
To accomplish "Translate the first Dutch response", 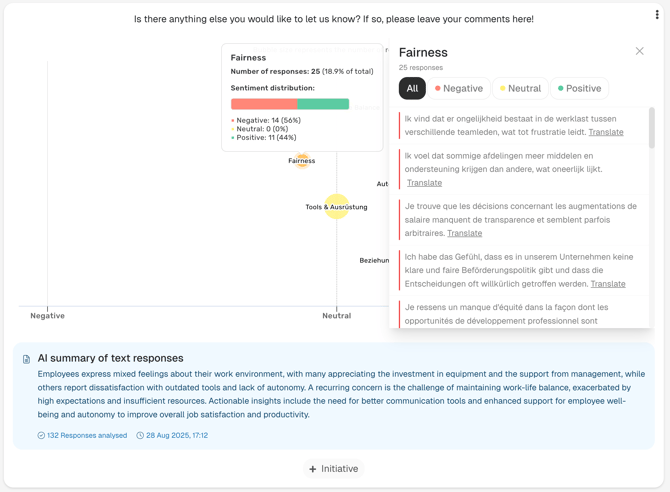I will coord(606,132).
